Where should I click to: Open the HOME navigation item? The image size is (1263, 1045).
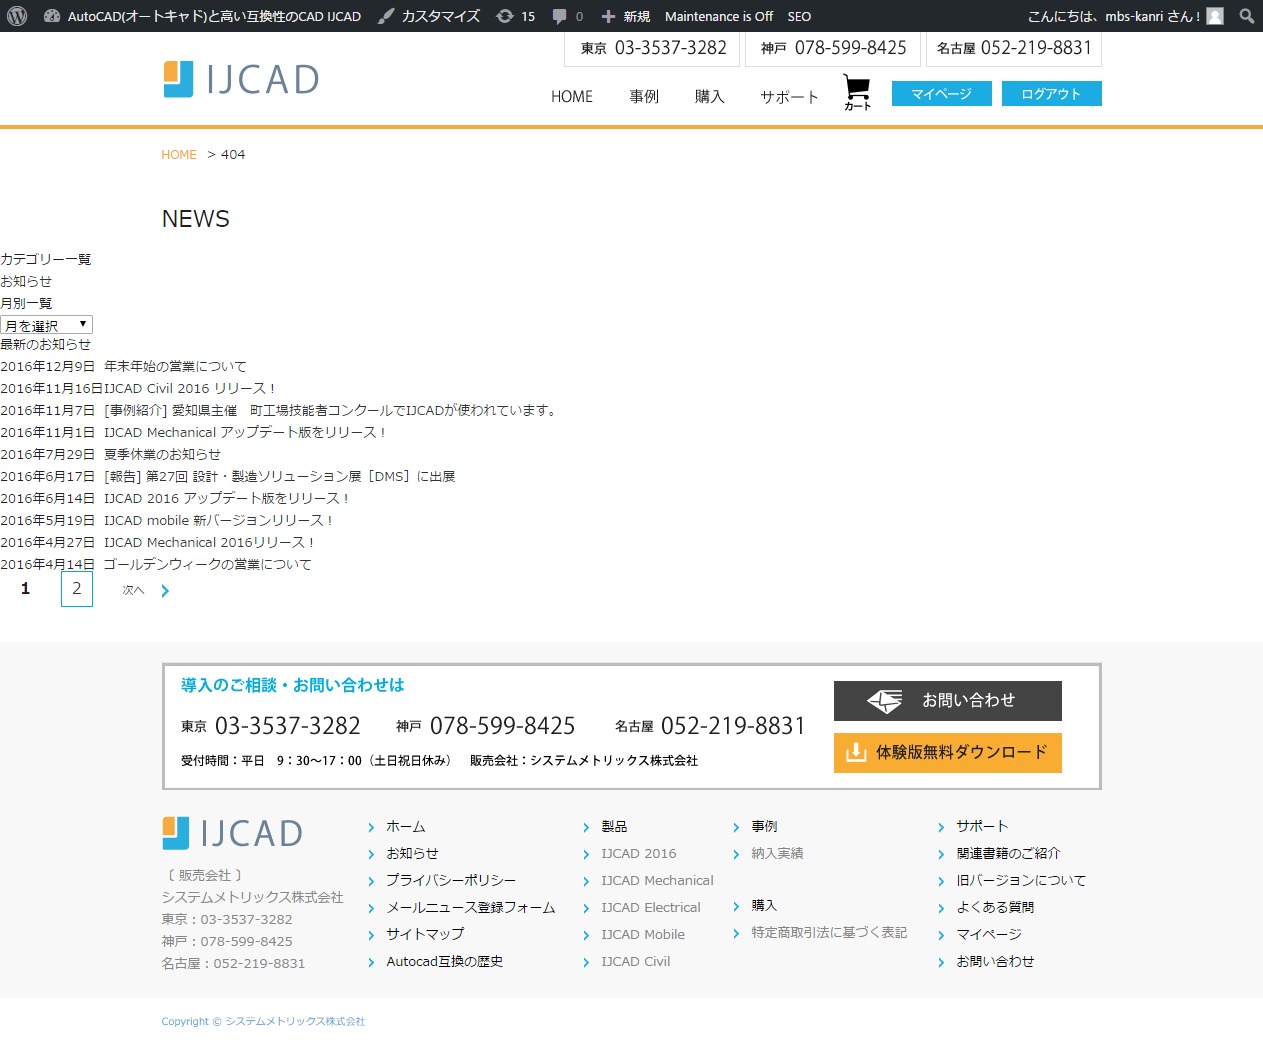point(572,97)
